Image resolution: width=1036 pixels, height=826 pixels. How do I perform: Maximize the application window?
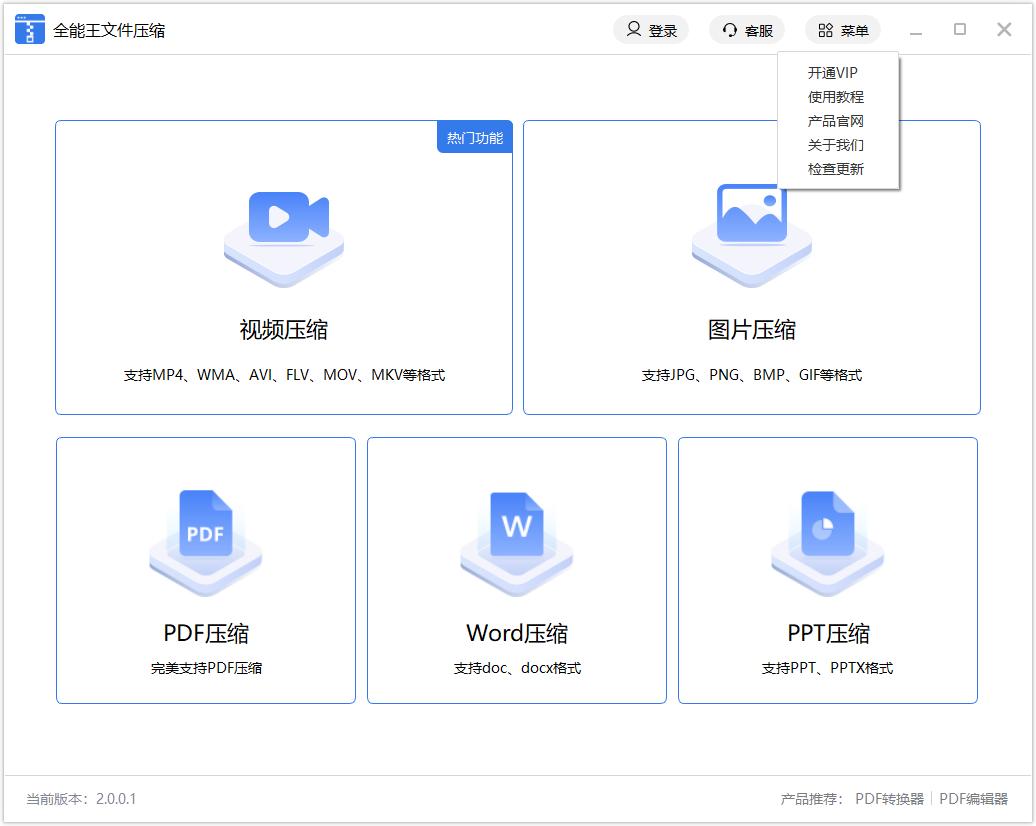pos(960,30)
